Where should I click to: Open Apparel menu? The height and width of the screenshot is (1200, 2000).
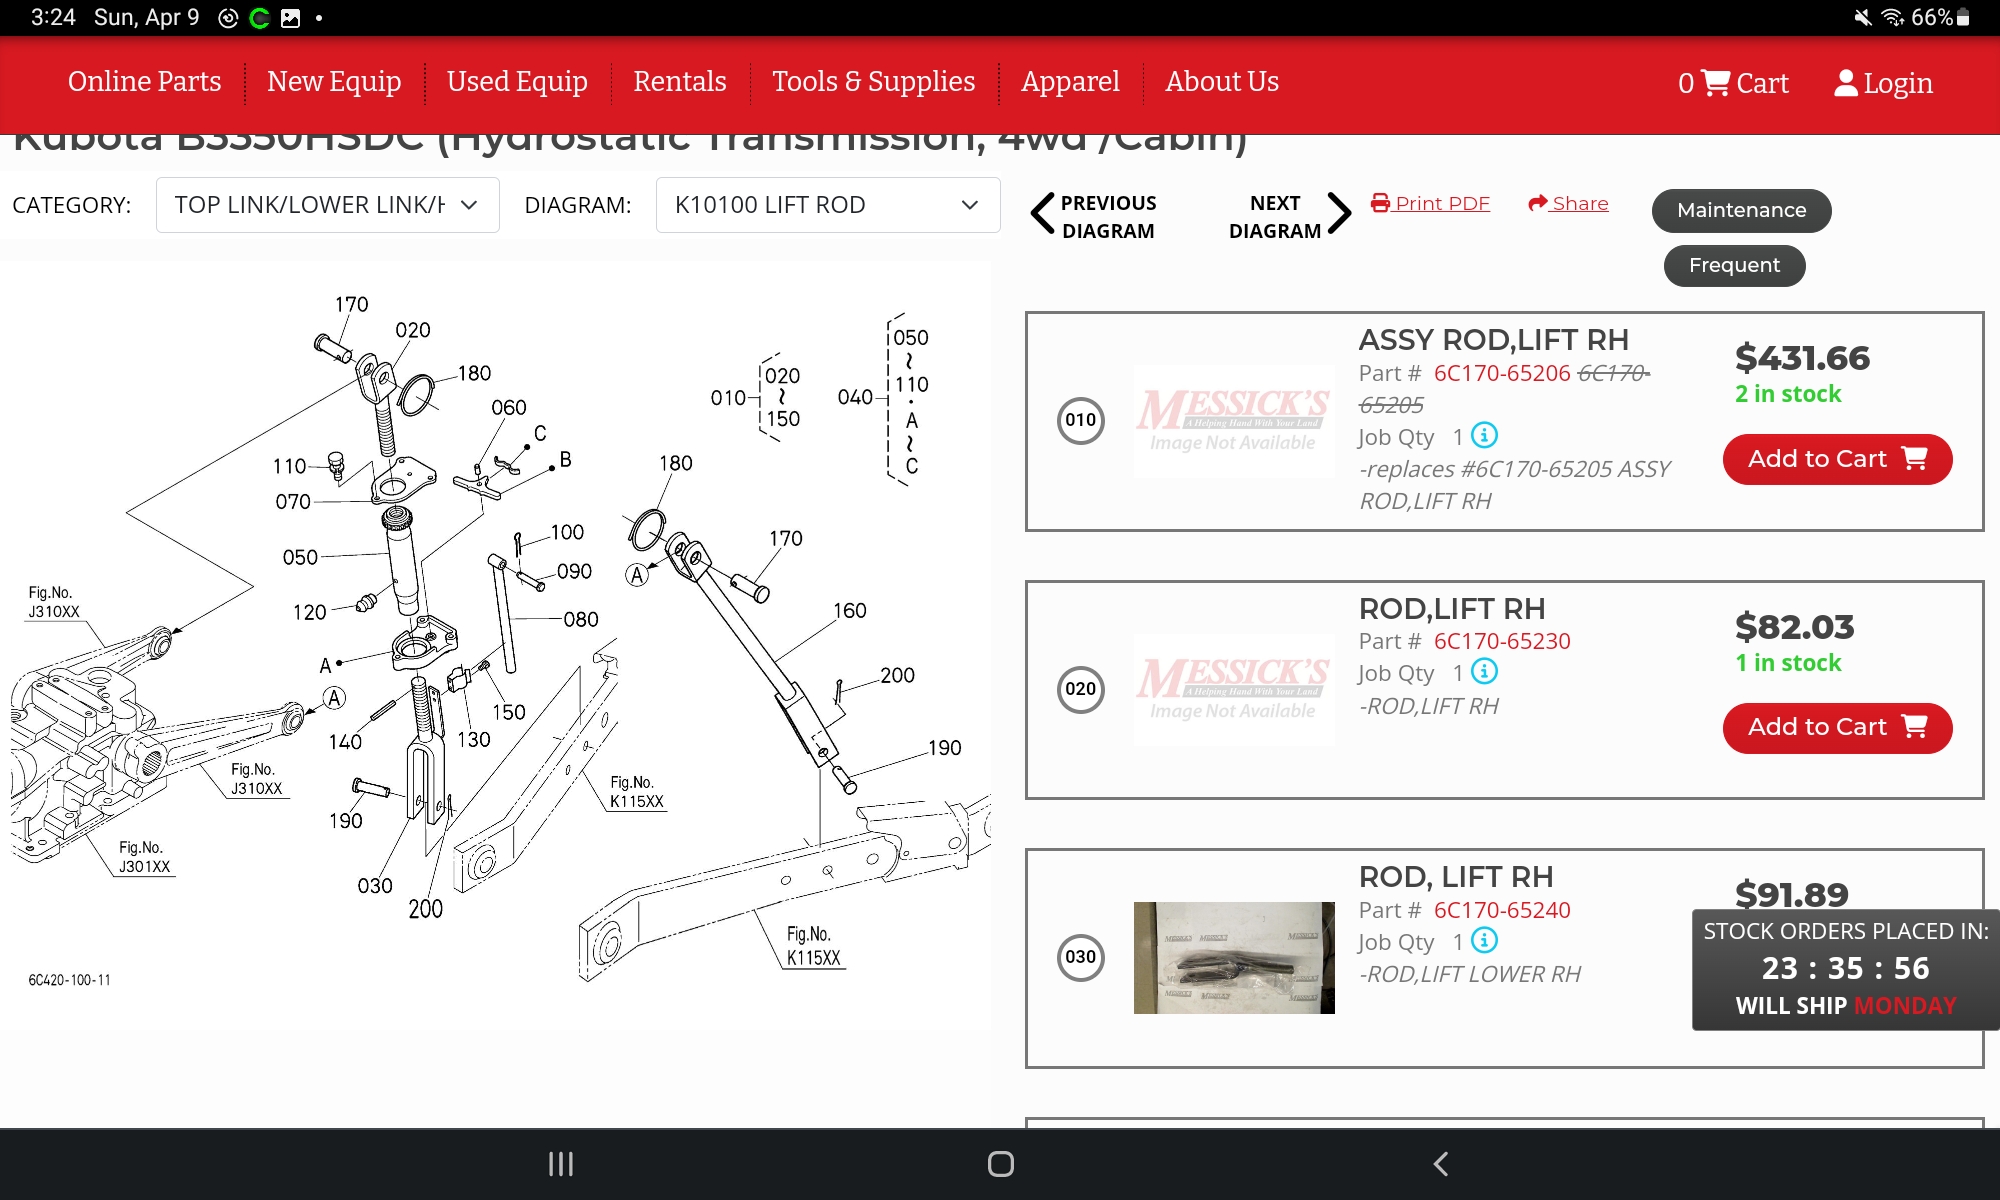1070,82
